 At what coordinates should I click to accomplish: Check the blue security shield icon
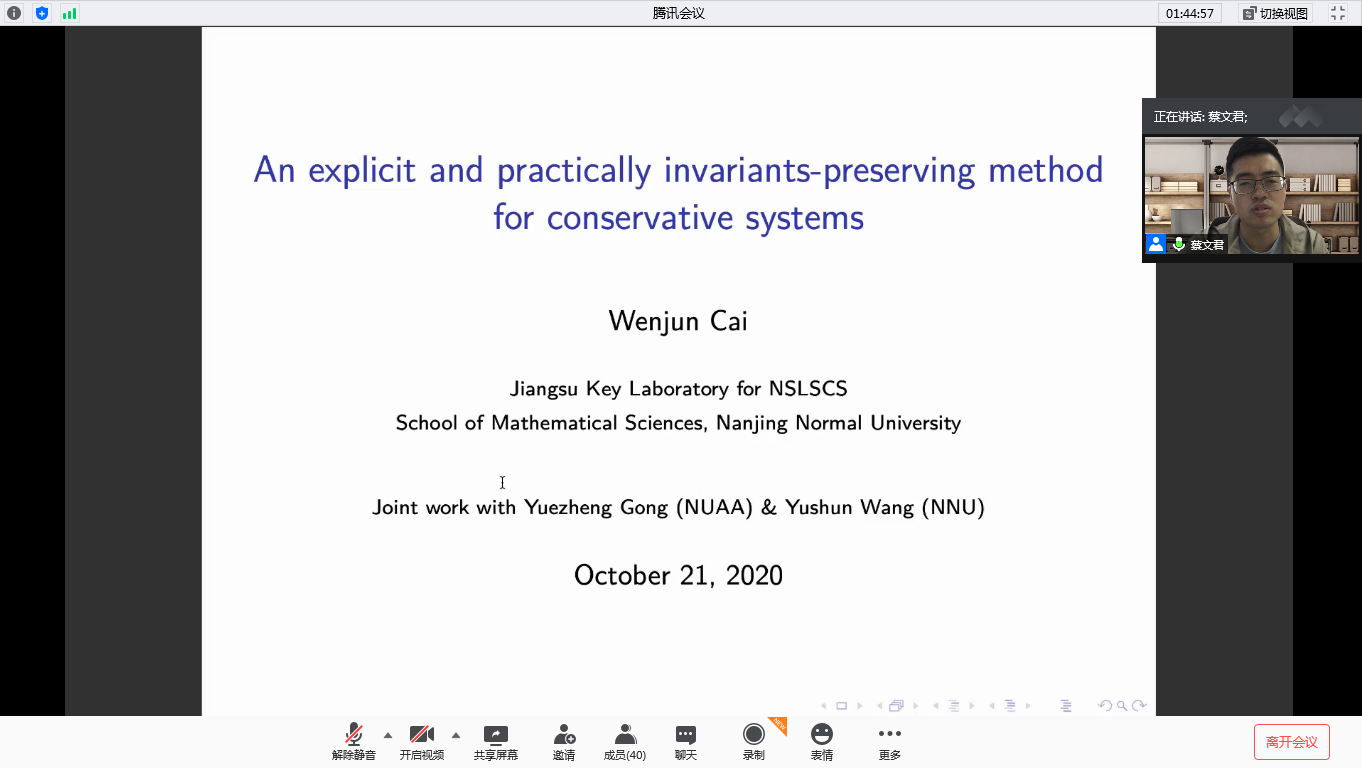41,13
